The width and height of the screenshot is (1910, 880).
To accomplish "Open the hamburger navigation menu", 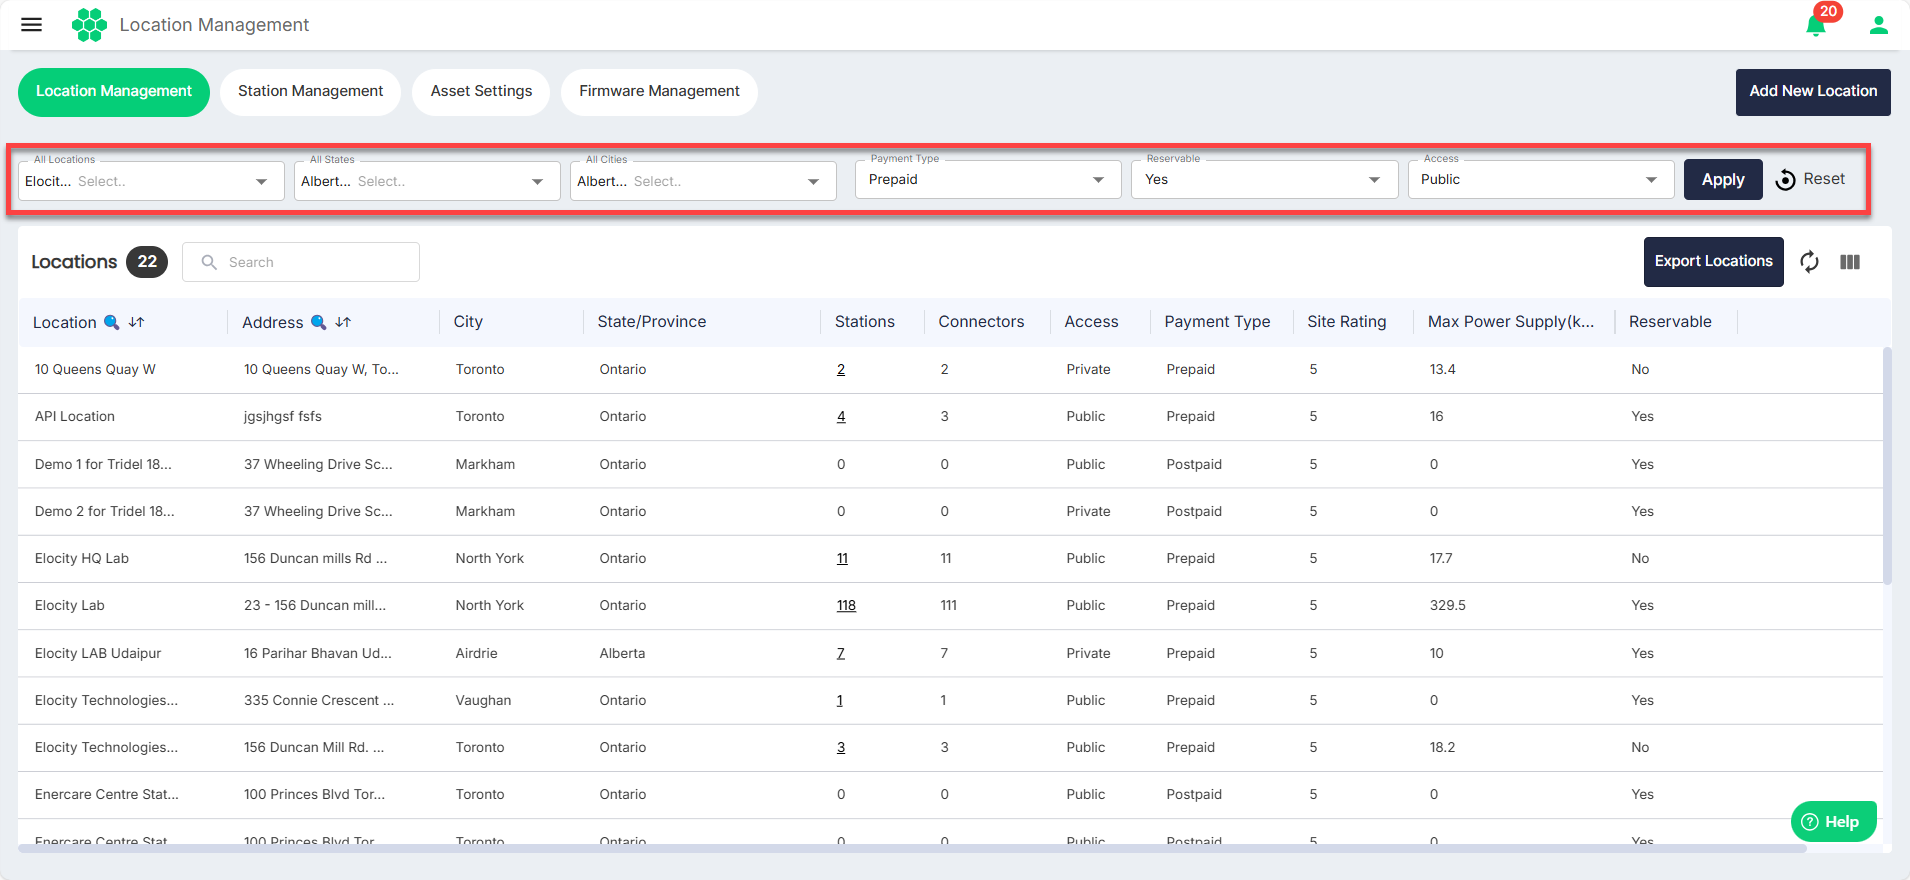I will (x=32, y=25).
